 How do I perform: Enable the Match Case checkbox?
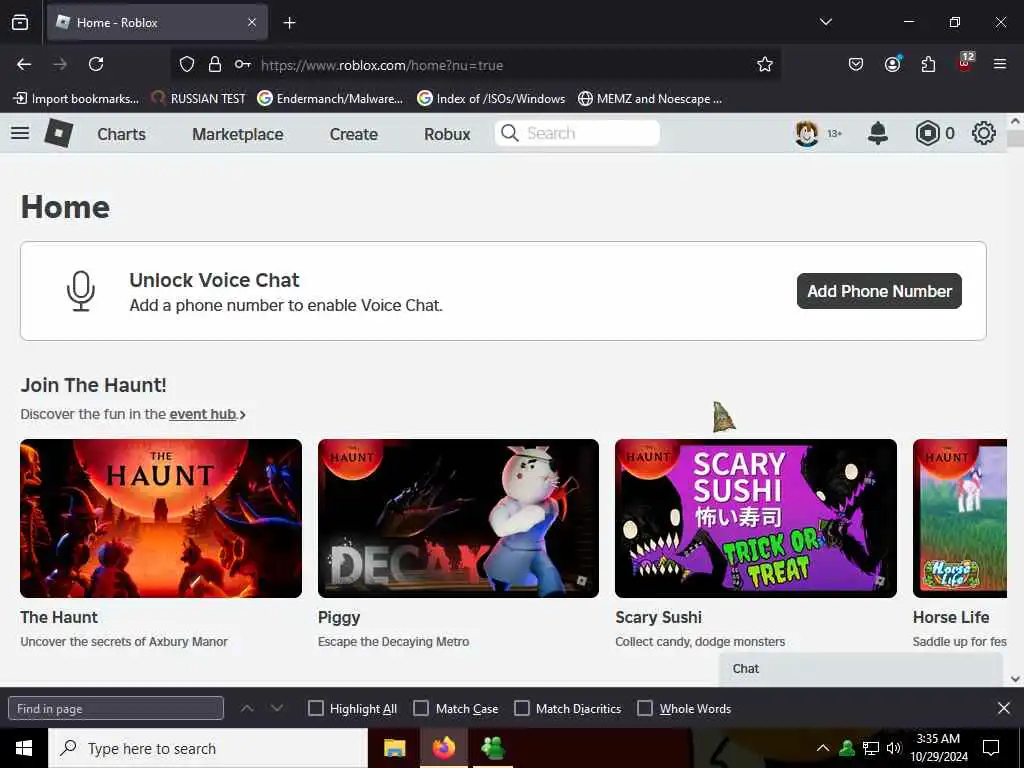421,709
